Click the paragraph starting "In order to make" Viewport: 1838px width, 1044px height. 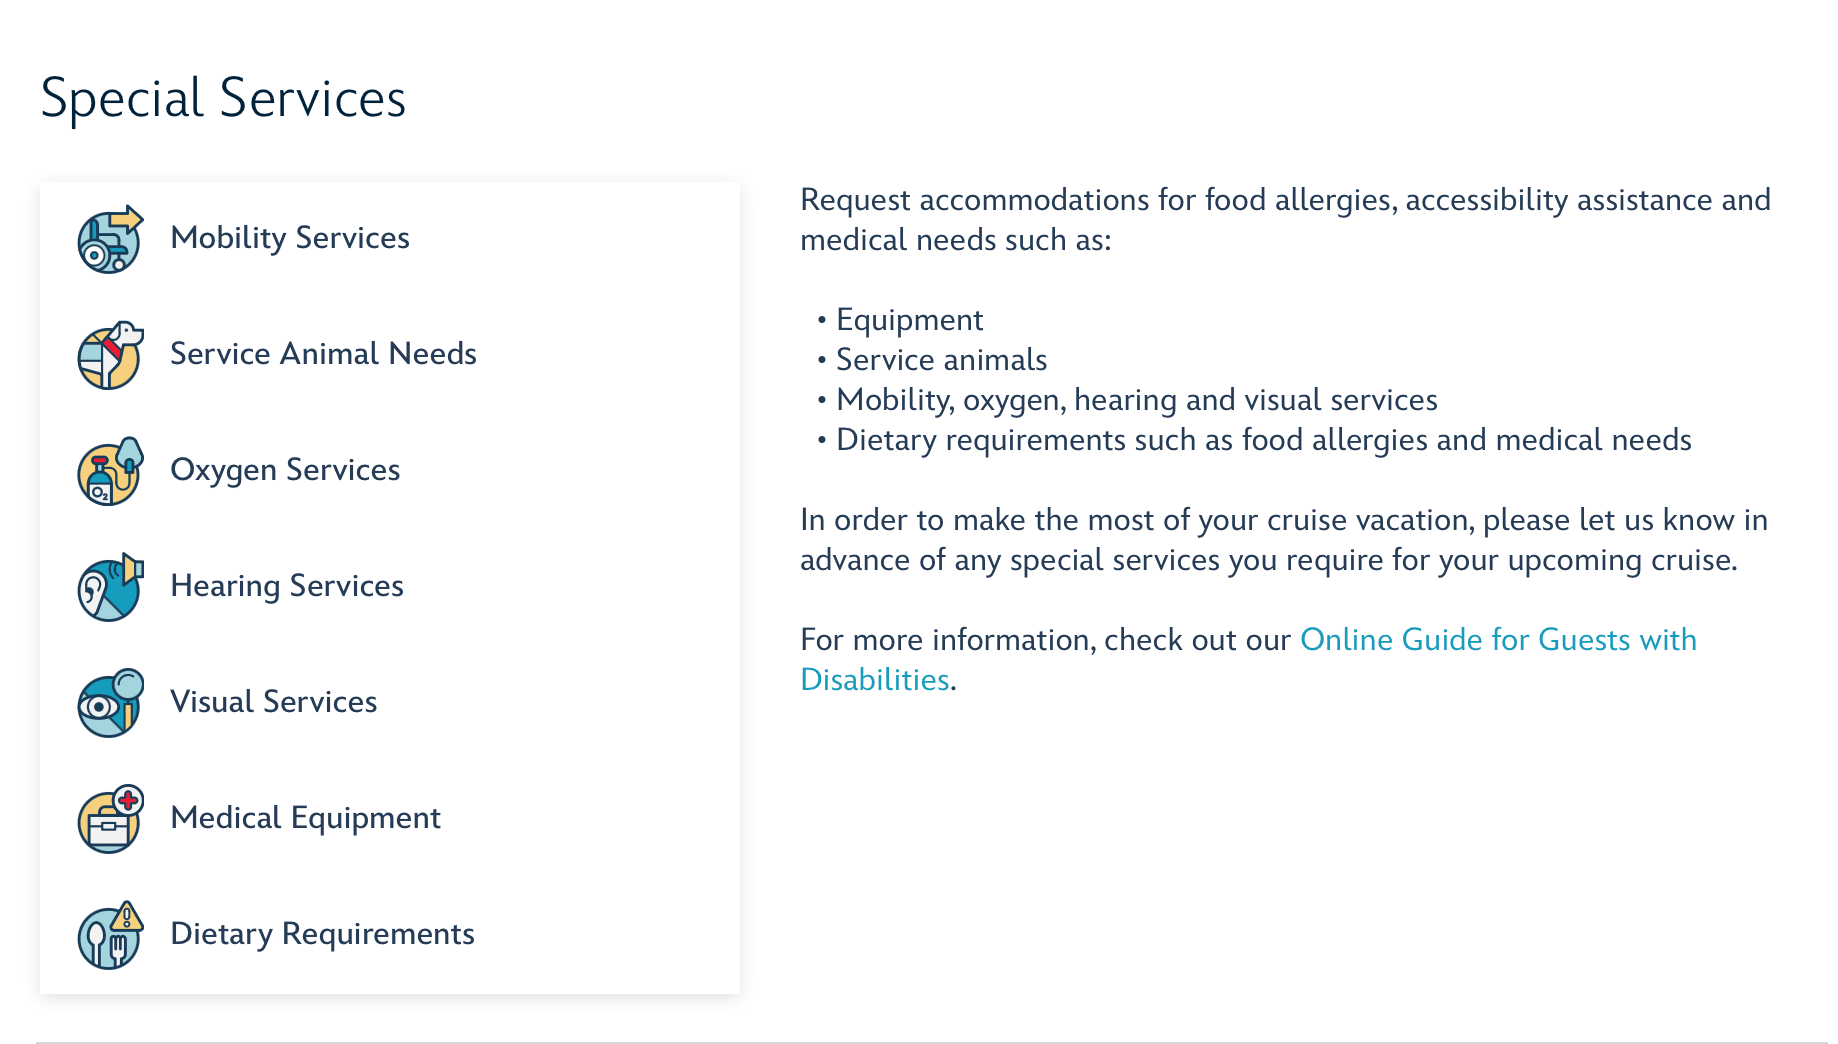1284,540
